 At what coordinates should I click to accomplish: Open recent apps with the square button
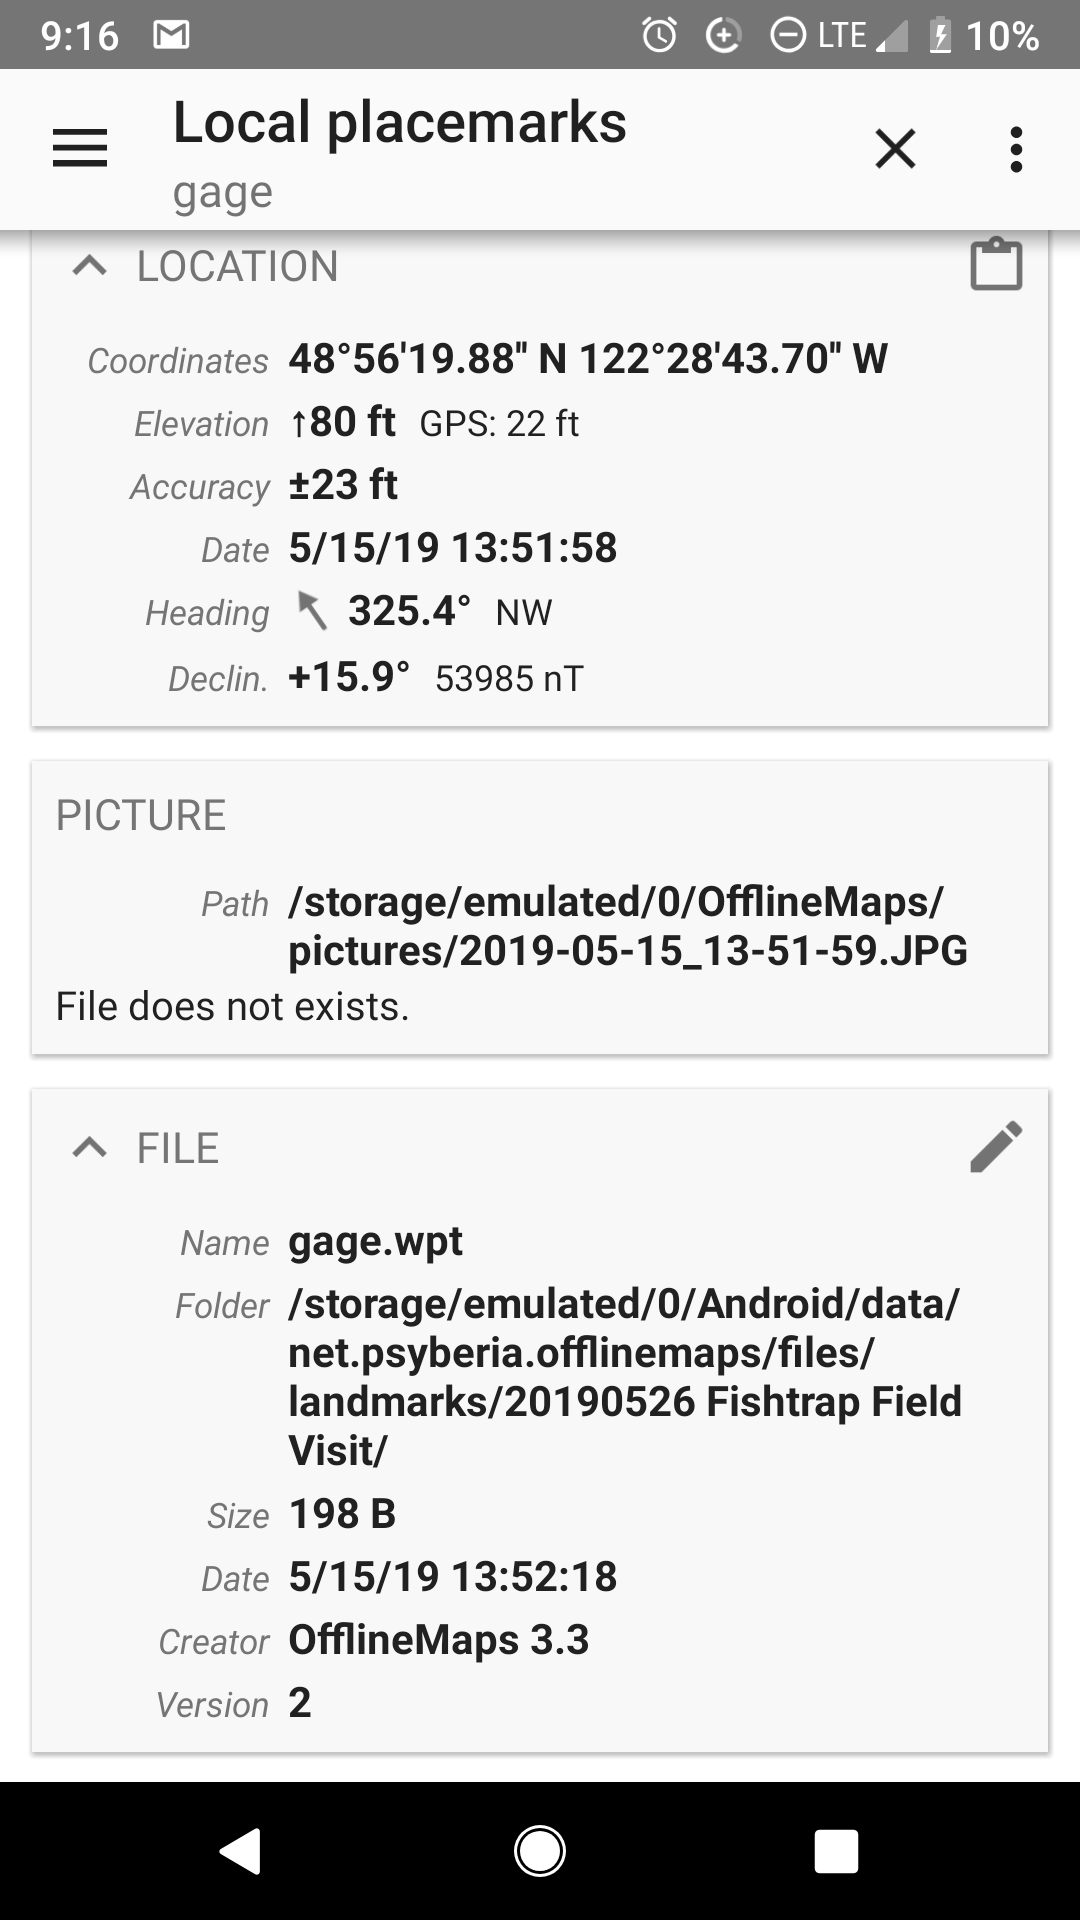pyautogui.click(x=836, y=1851)
